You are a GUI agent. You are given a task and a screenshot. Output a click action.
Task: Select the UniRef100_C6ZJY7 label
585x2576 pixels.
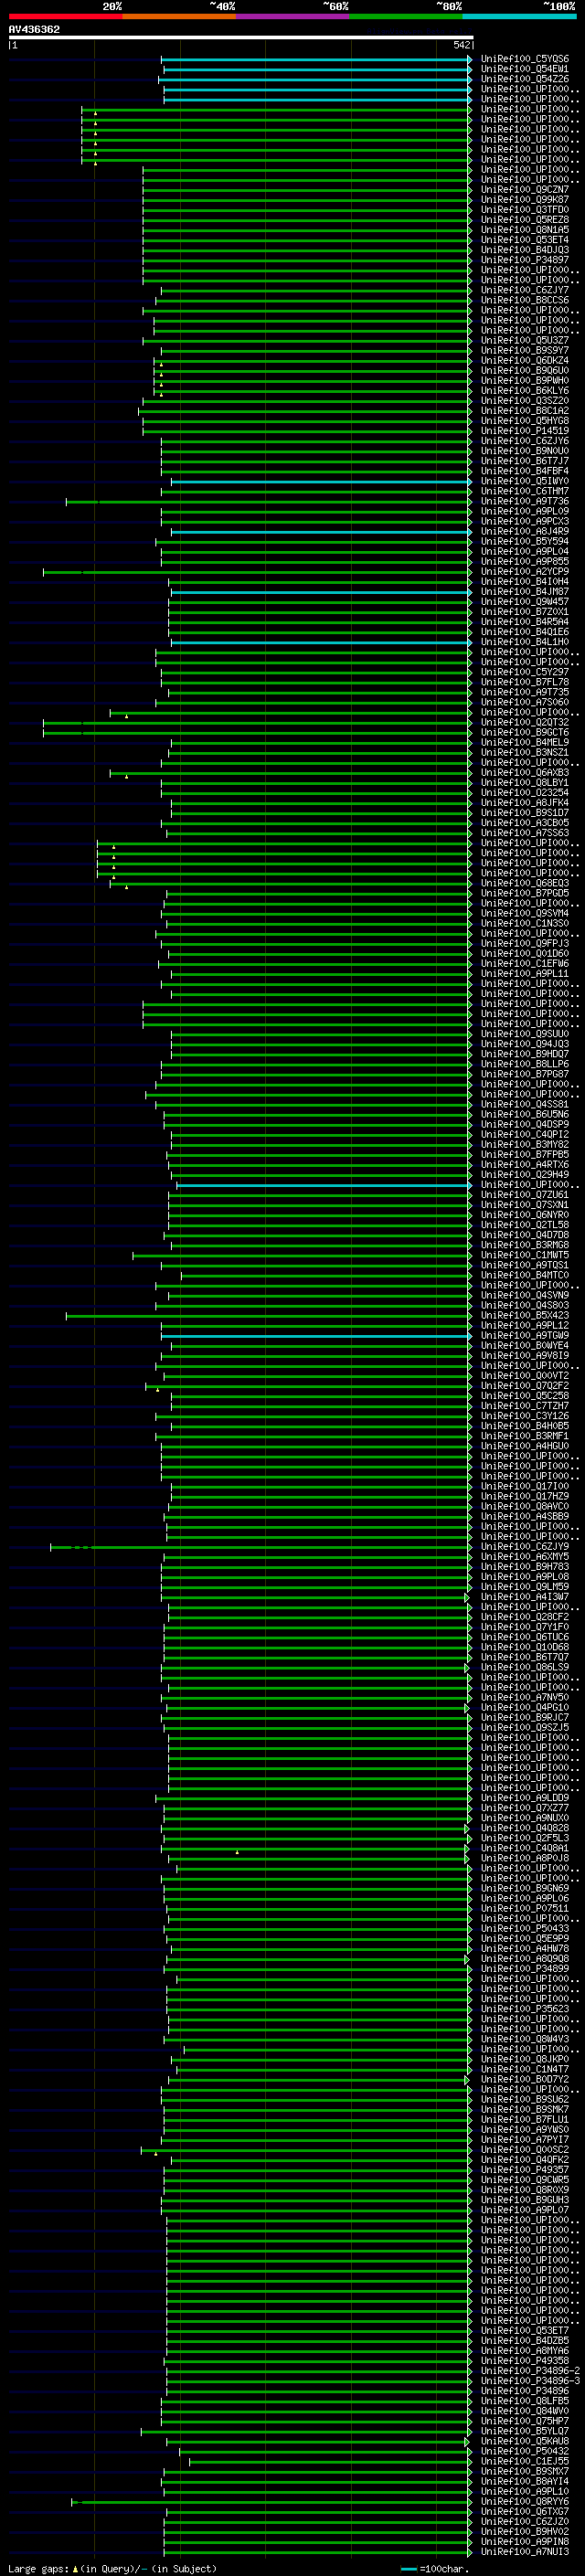coord(524,290)
